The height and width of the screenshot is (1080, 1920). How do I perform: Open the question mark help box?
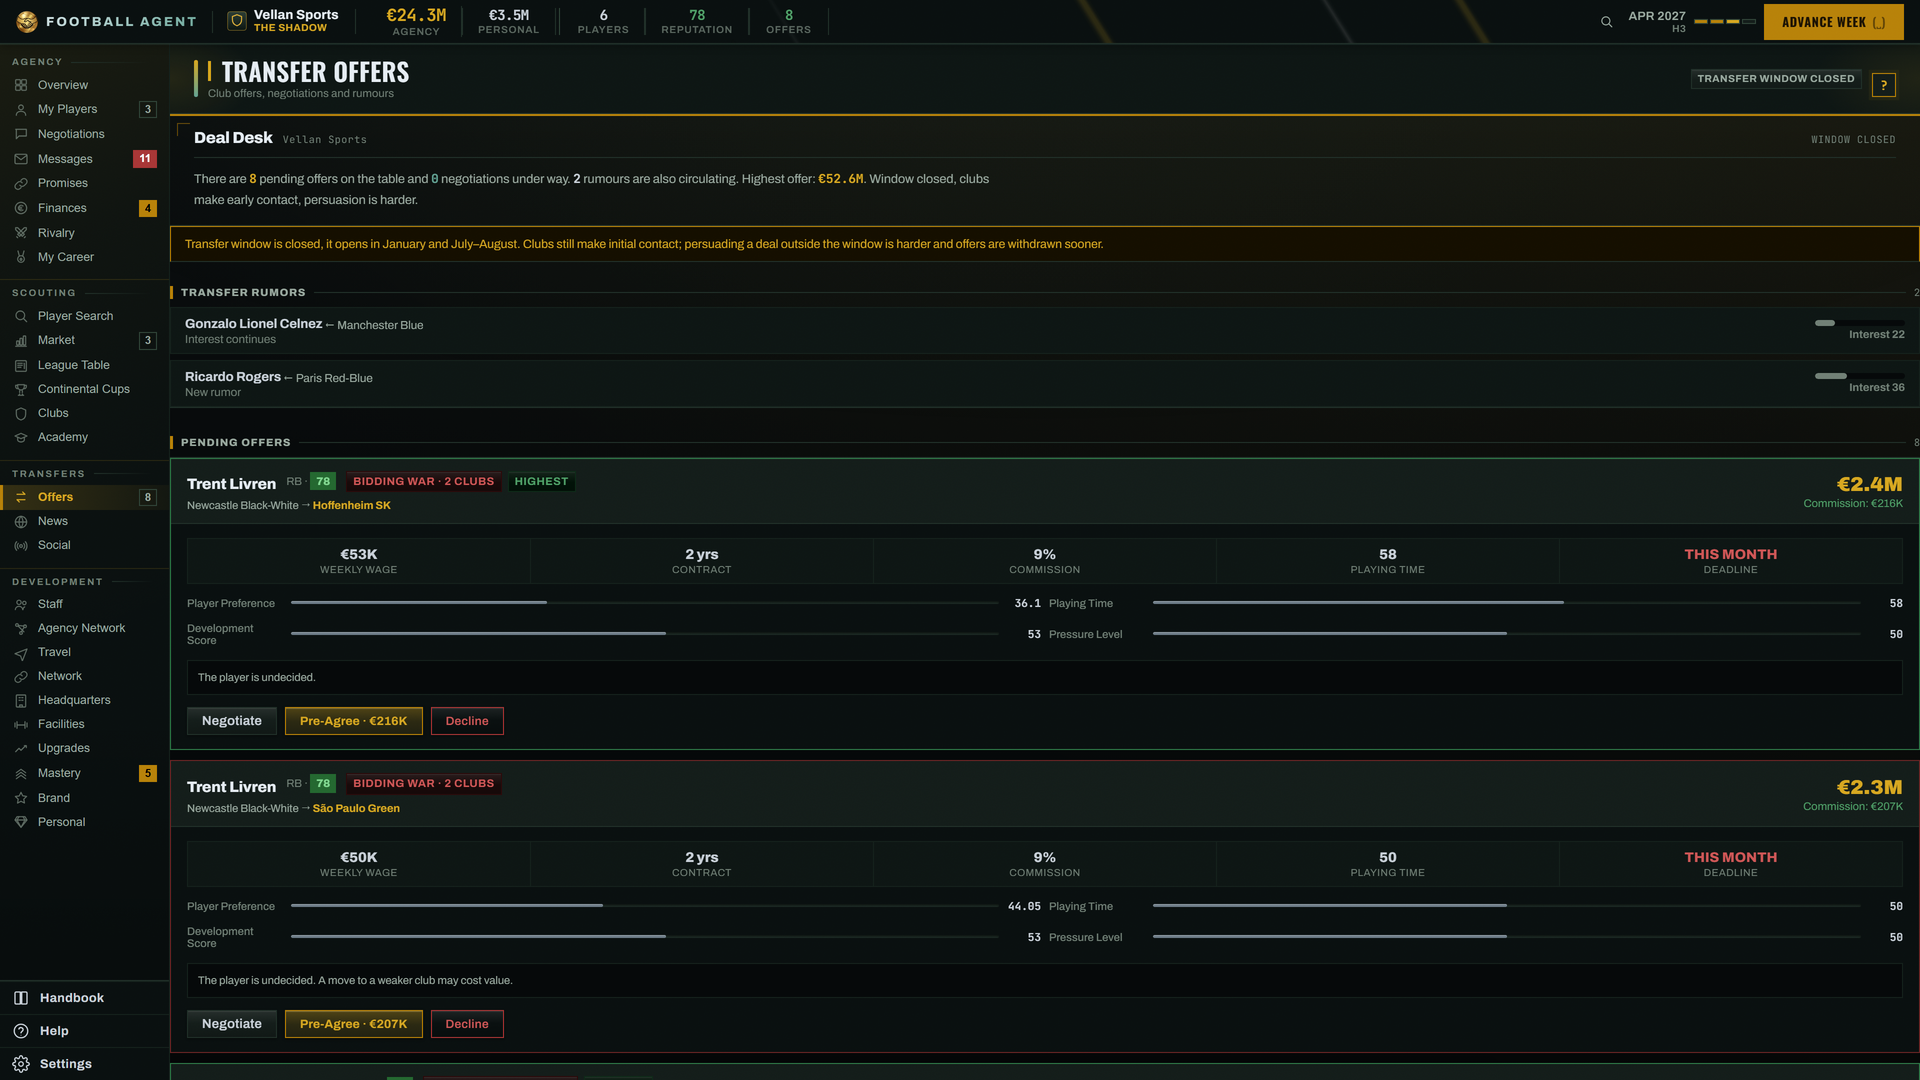(x=1884, y=85)
